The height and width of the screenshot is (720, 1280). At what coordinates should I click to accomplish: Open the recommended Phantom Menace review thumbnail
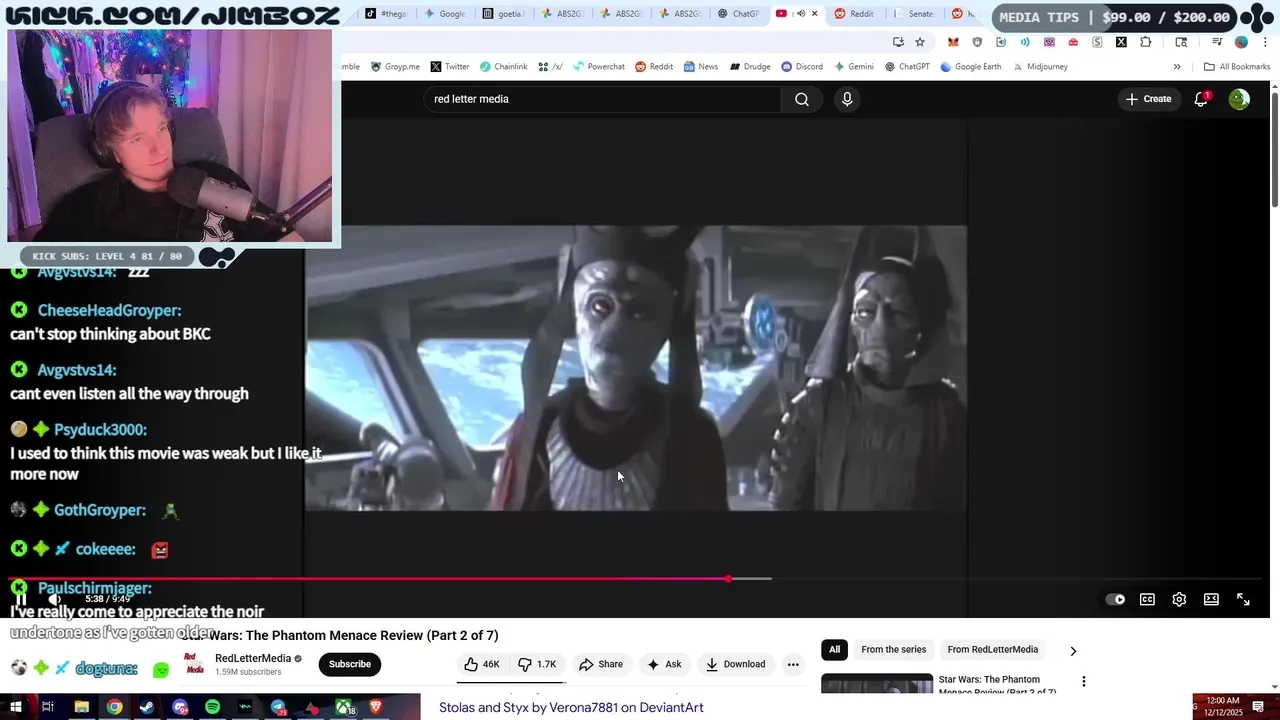877,685
